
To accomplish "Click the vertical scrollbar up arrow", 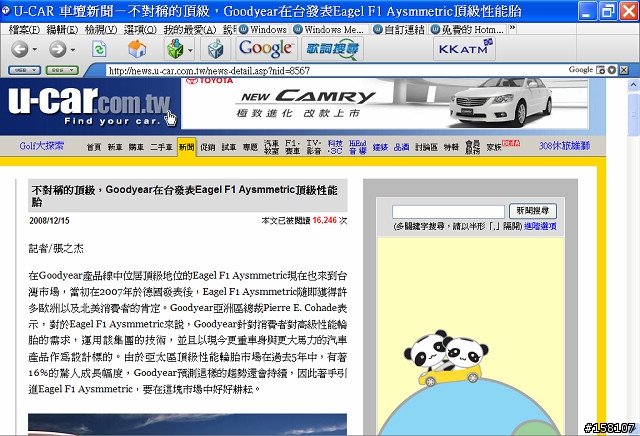I will pos(633,85).
